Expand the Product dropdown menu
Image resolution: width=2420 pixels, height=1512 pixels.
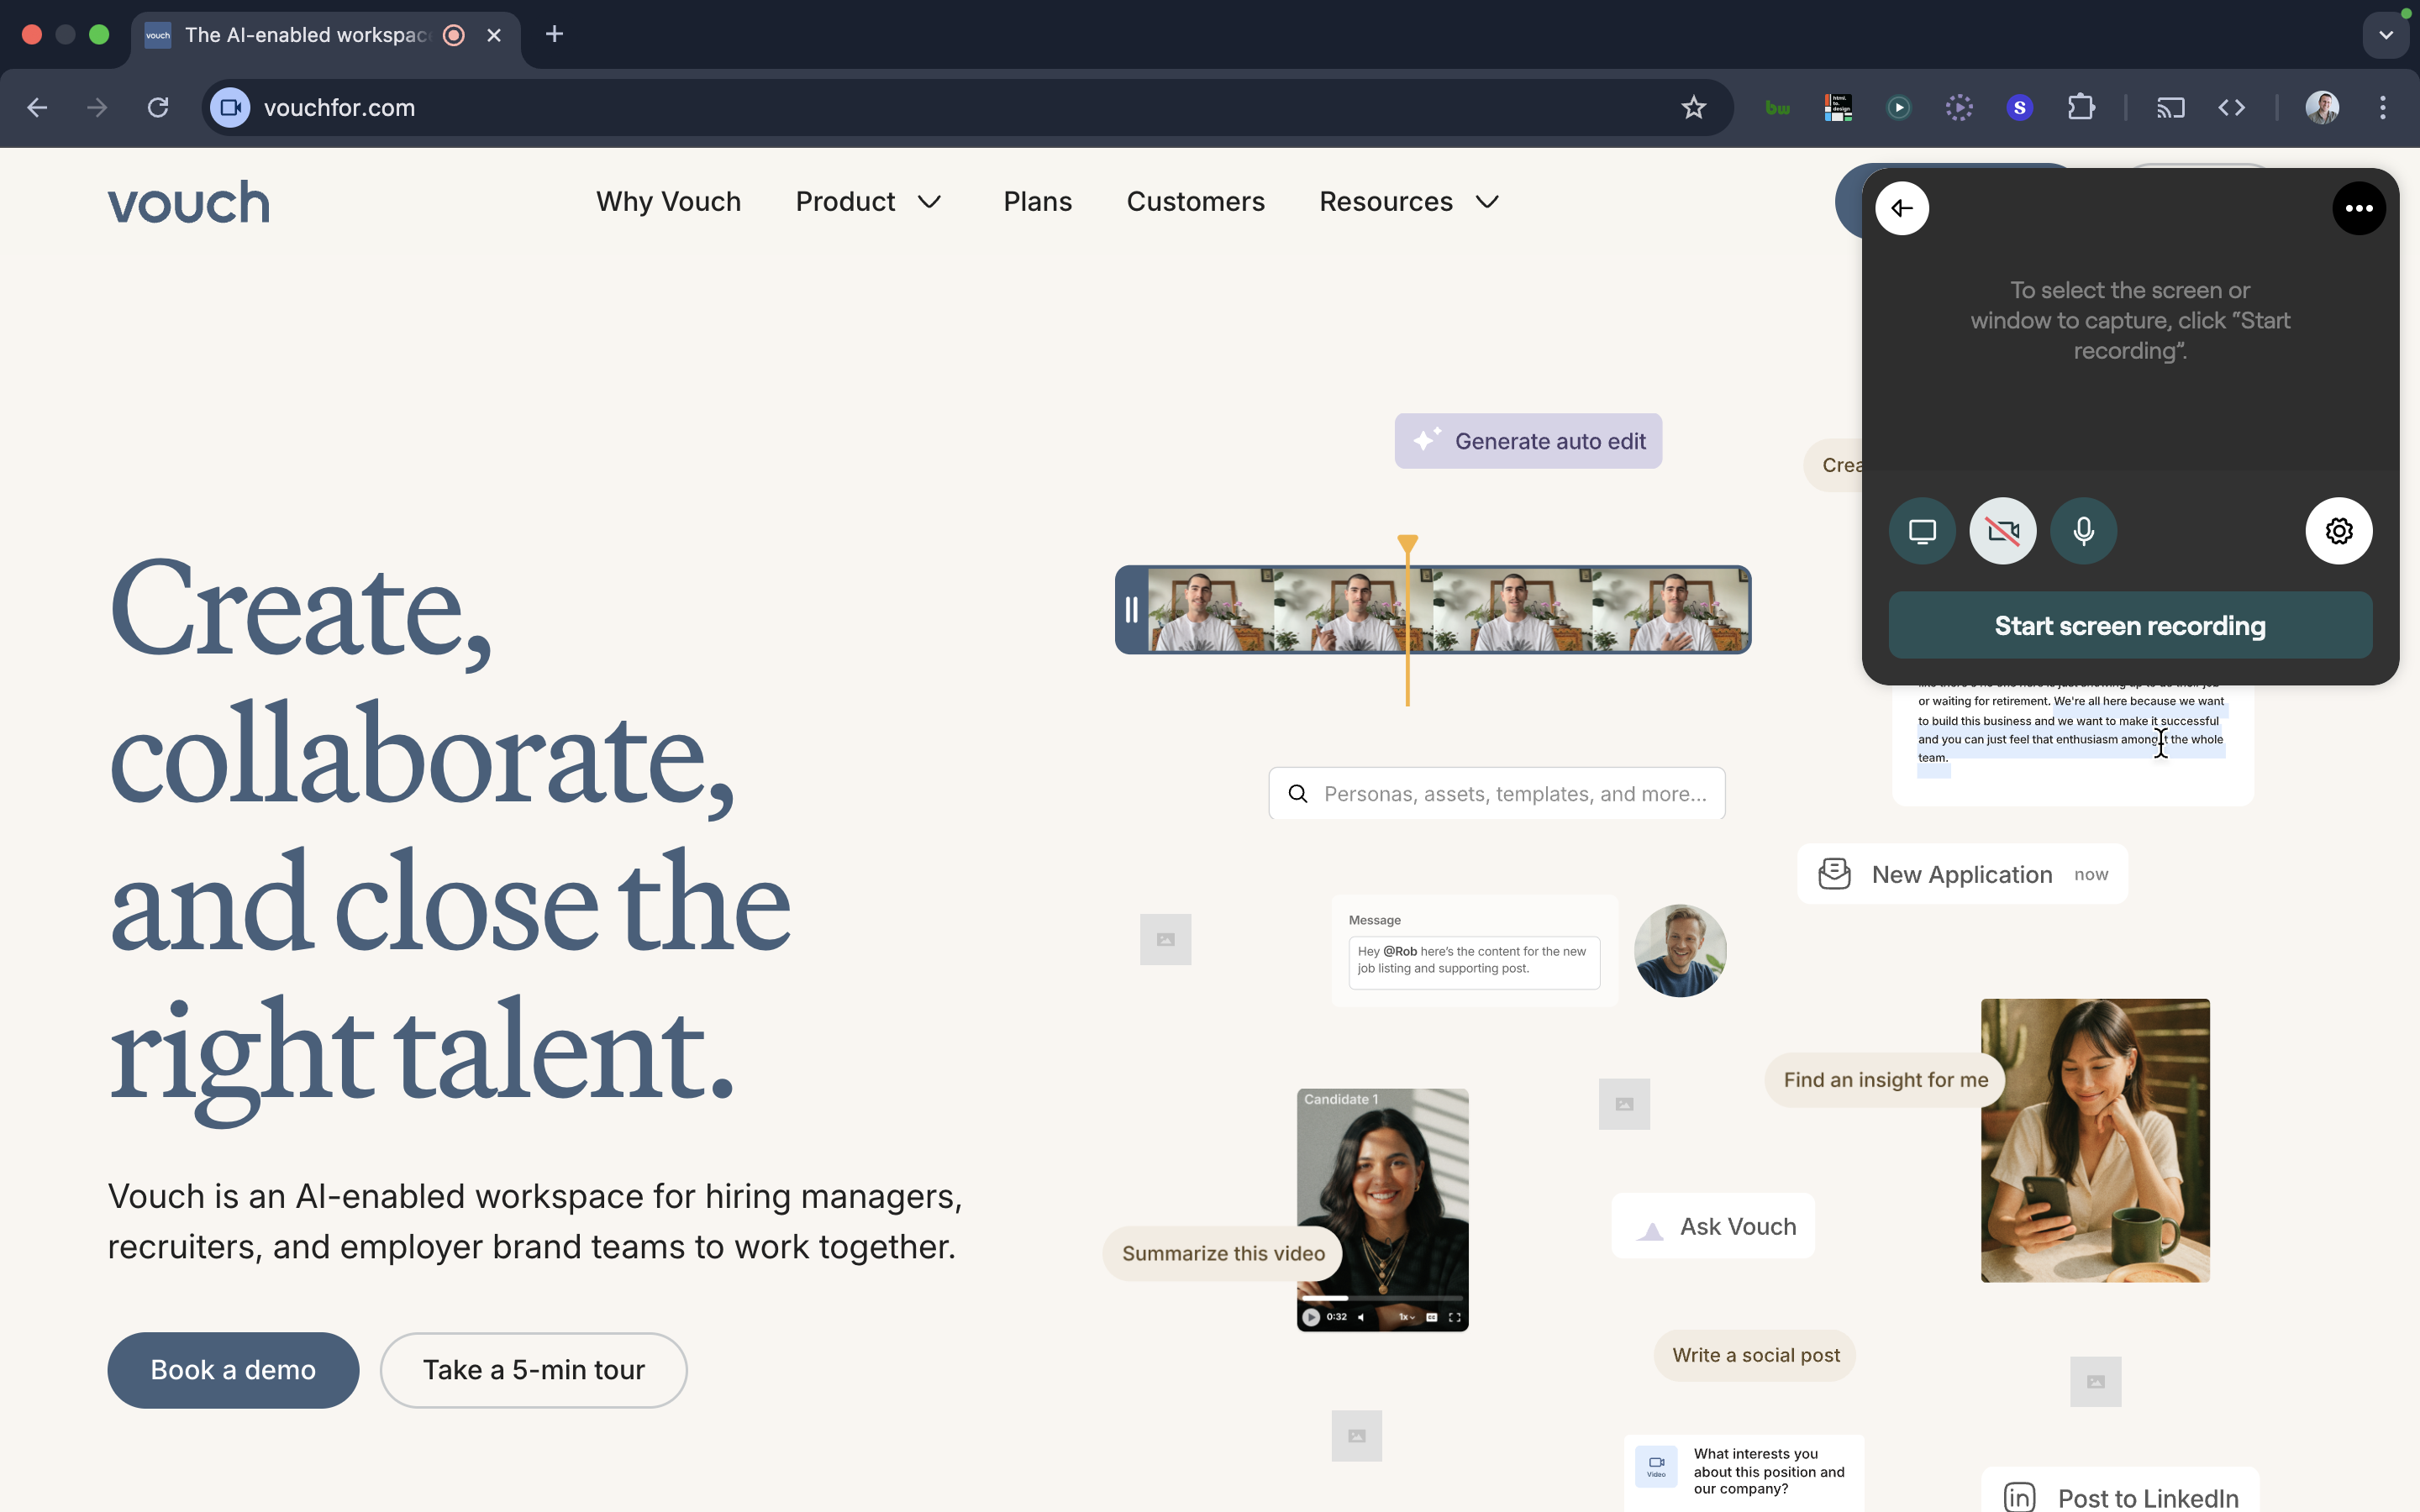pos(868,201)
